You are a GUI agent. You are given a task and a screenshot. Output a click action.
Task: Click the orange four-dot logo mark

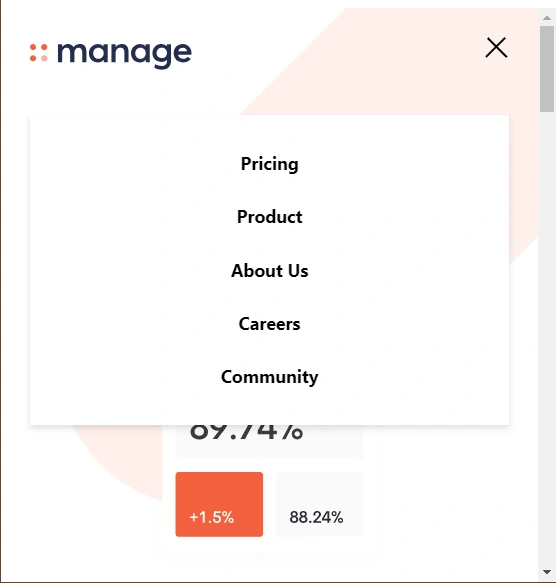[x=39, y=53]
